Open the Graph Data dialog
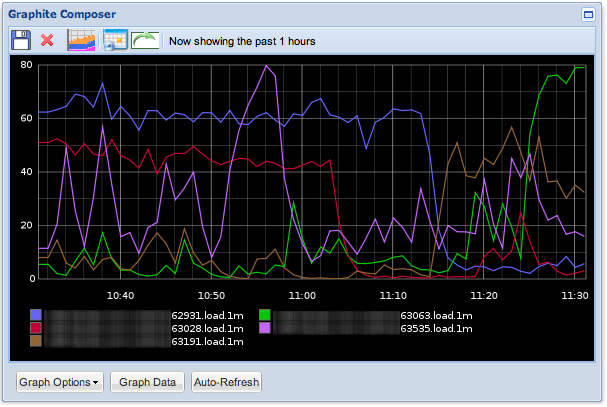Image resolution: width=607 pixels, height=407 pixels. pyautogui.click(x=148, y=382)
